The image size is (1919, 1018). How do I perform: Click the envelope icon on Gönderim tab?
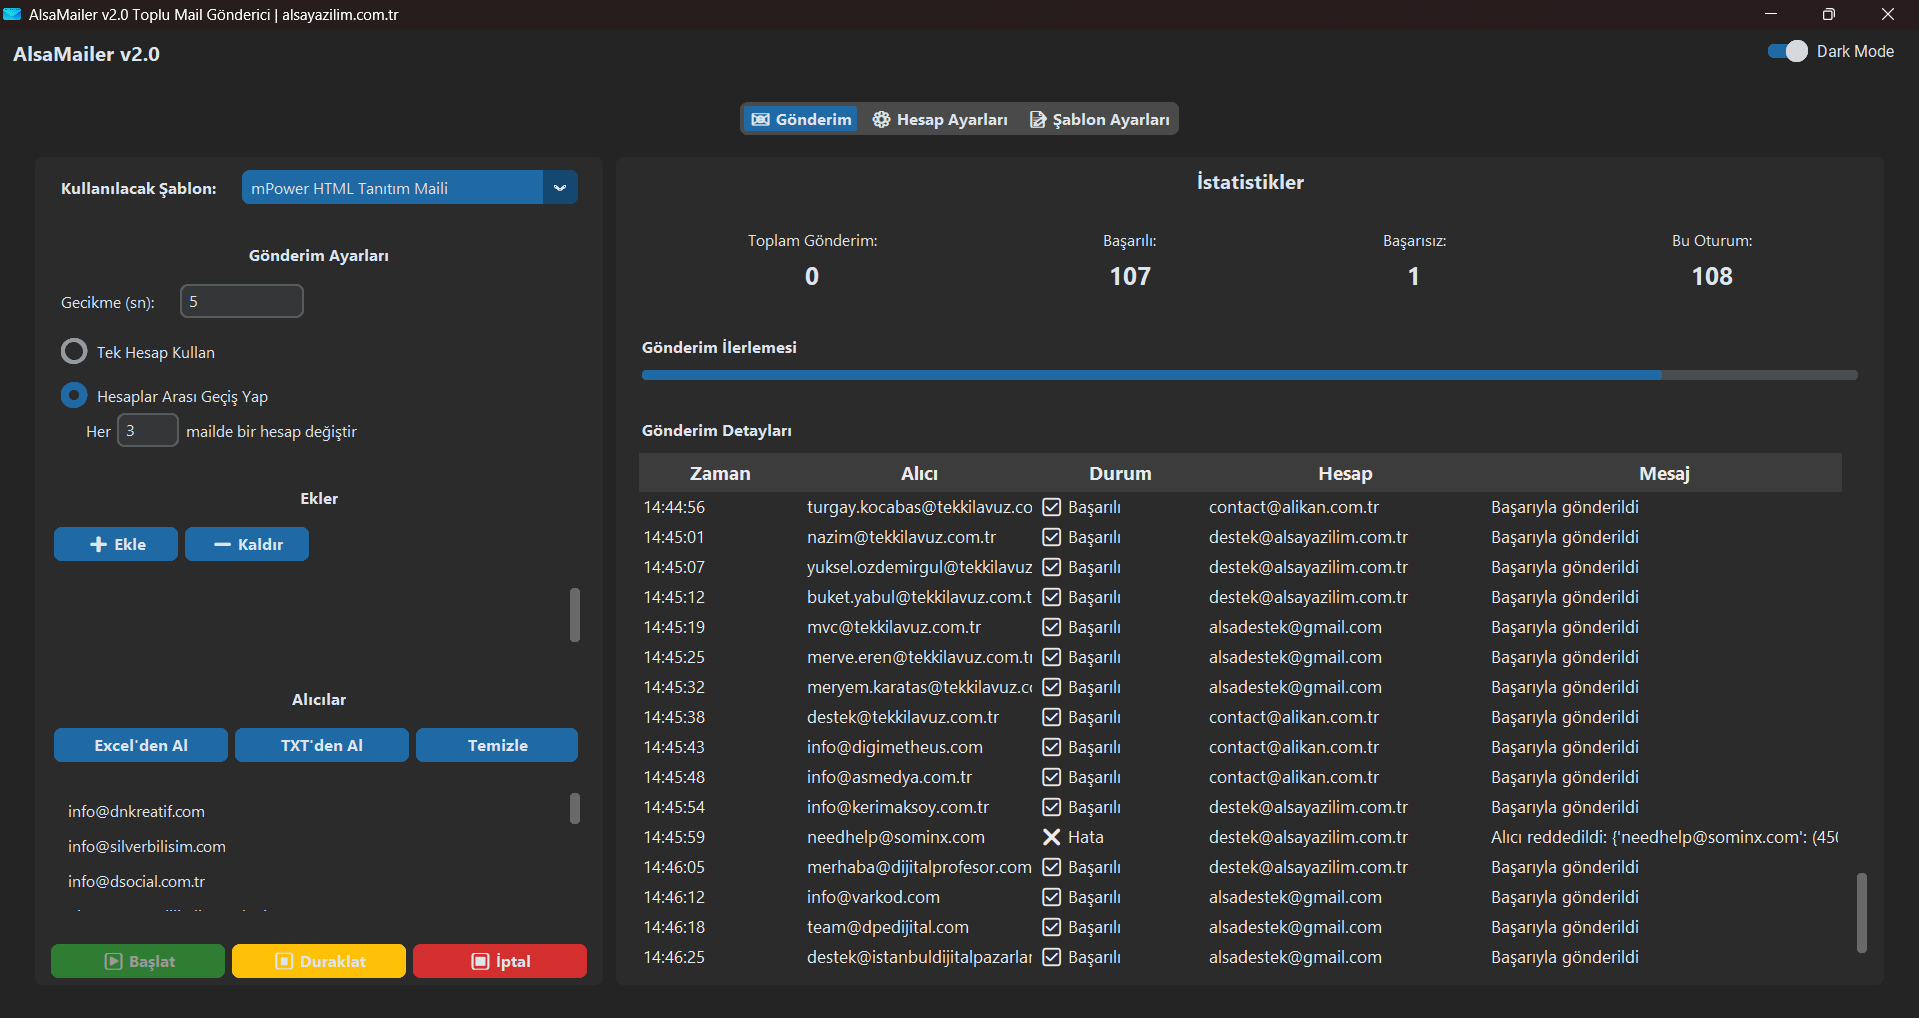[761, 120]
